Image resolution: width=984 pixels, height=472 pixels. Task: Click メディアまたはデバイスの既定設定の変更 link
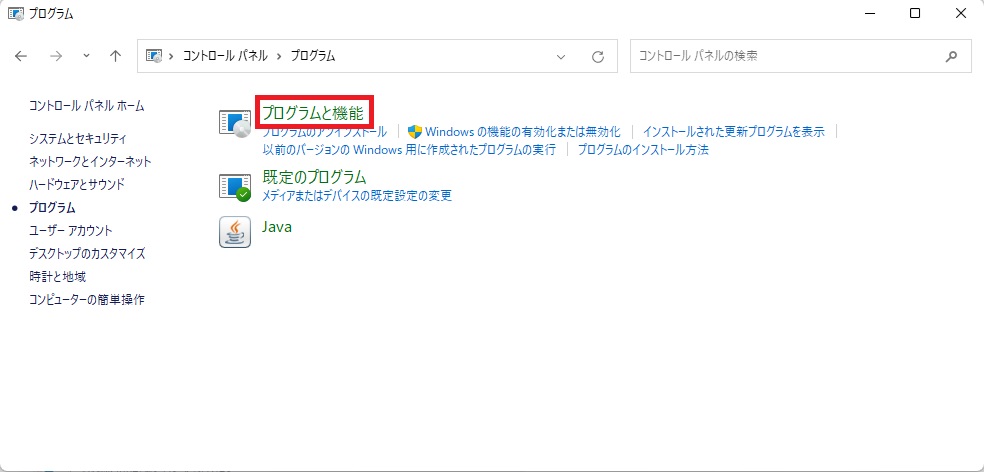click(356, 195)
